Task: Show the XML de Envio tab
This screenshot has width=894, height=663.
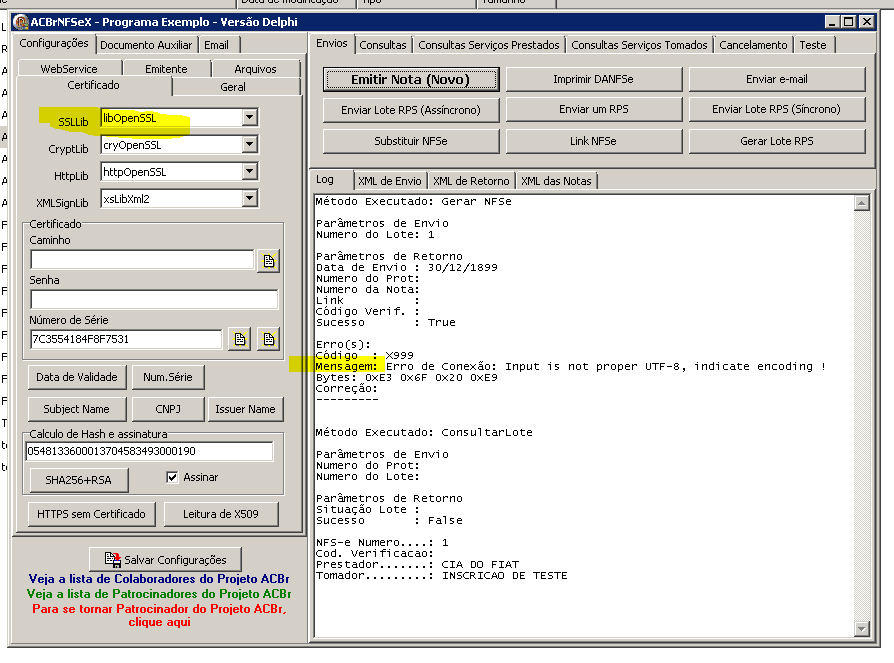Action: 389,181
